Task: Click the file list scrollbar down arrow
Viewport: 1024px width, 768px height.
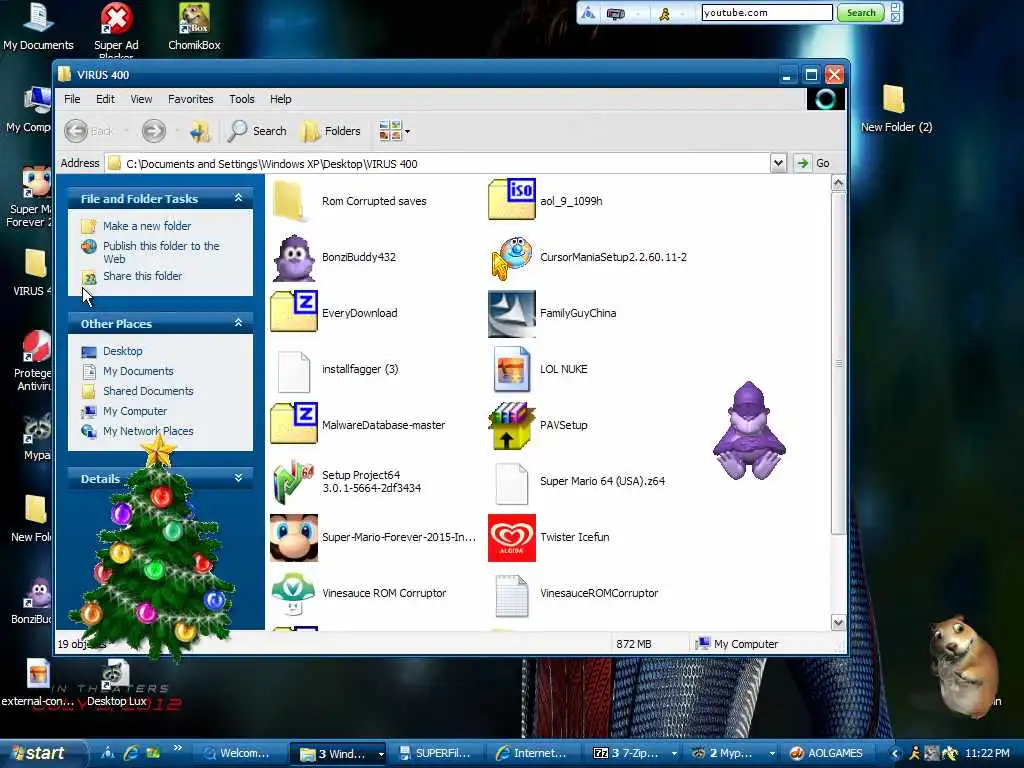Action: 839,622
